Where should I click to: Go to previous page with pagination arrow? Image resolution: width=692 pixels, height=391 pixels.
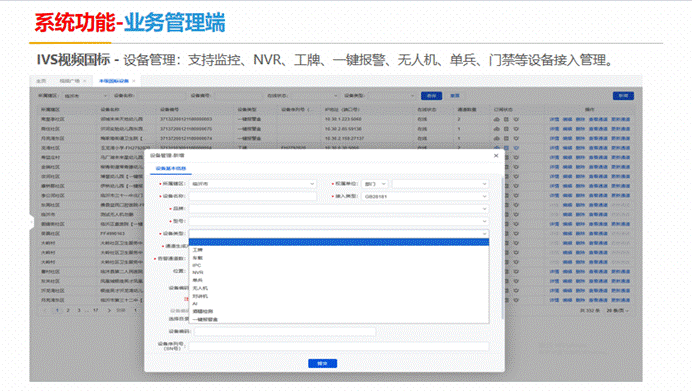pos(45,310)
